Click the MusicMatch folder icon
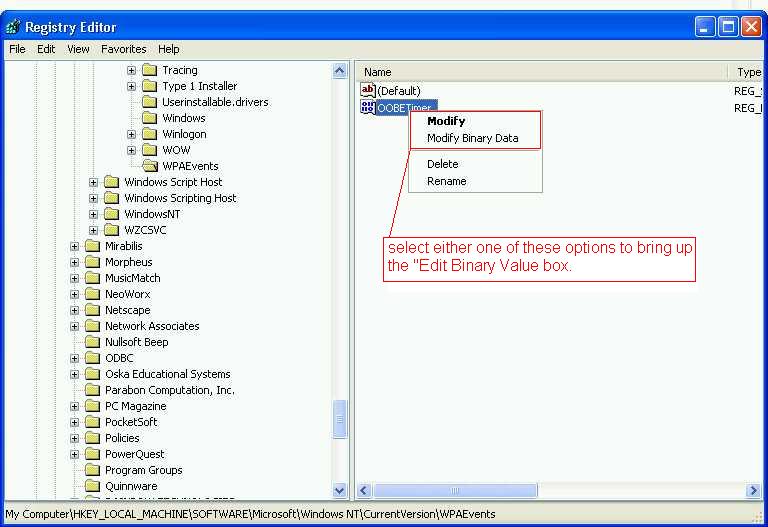The width and height of the screenshot is (768, 527). click(x=93, y=278)
